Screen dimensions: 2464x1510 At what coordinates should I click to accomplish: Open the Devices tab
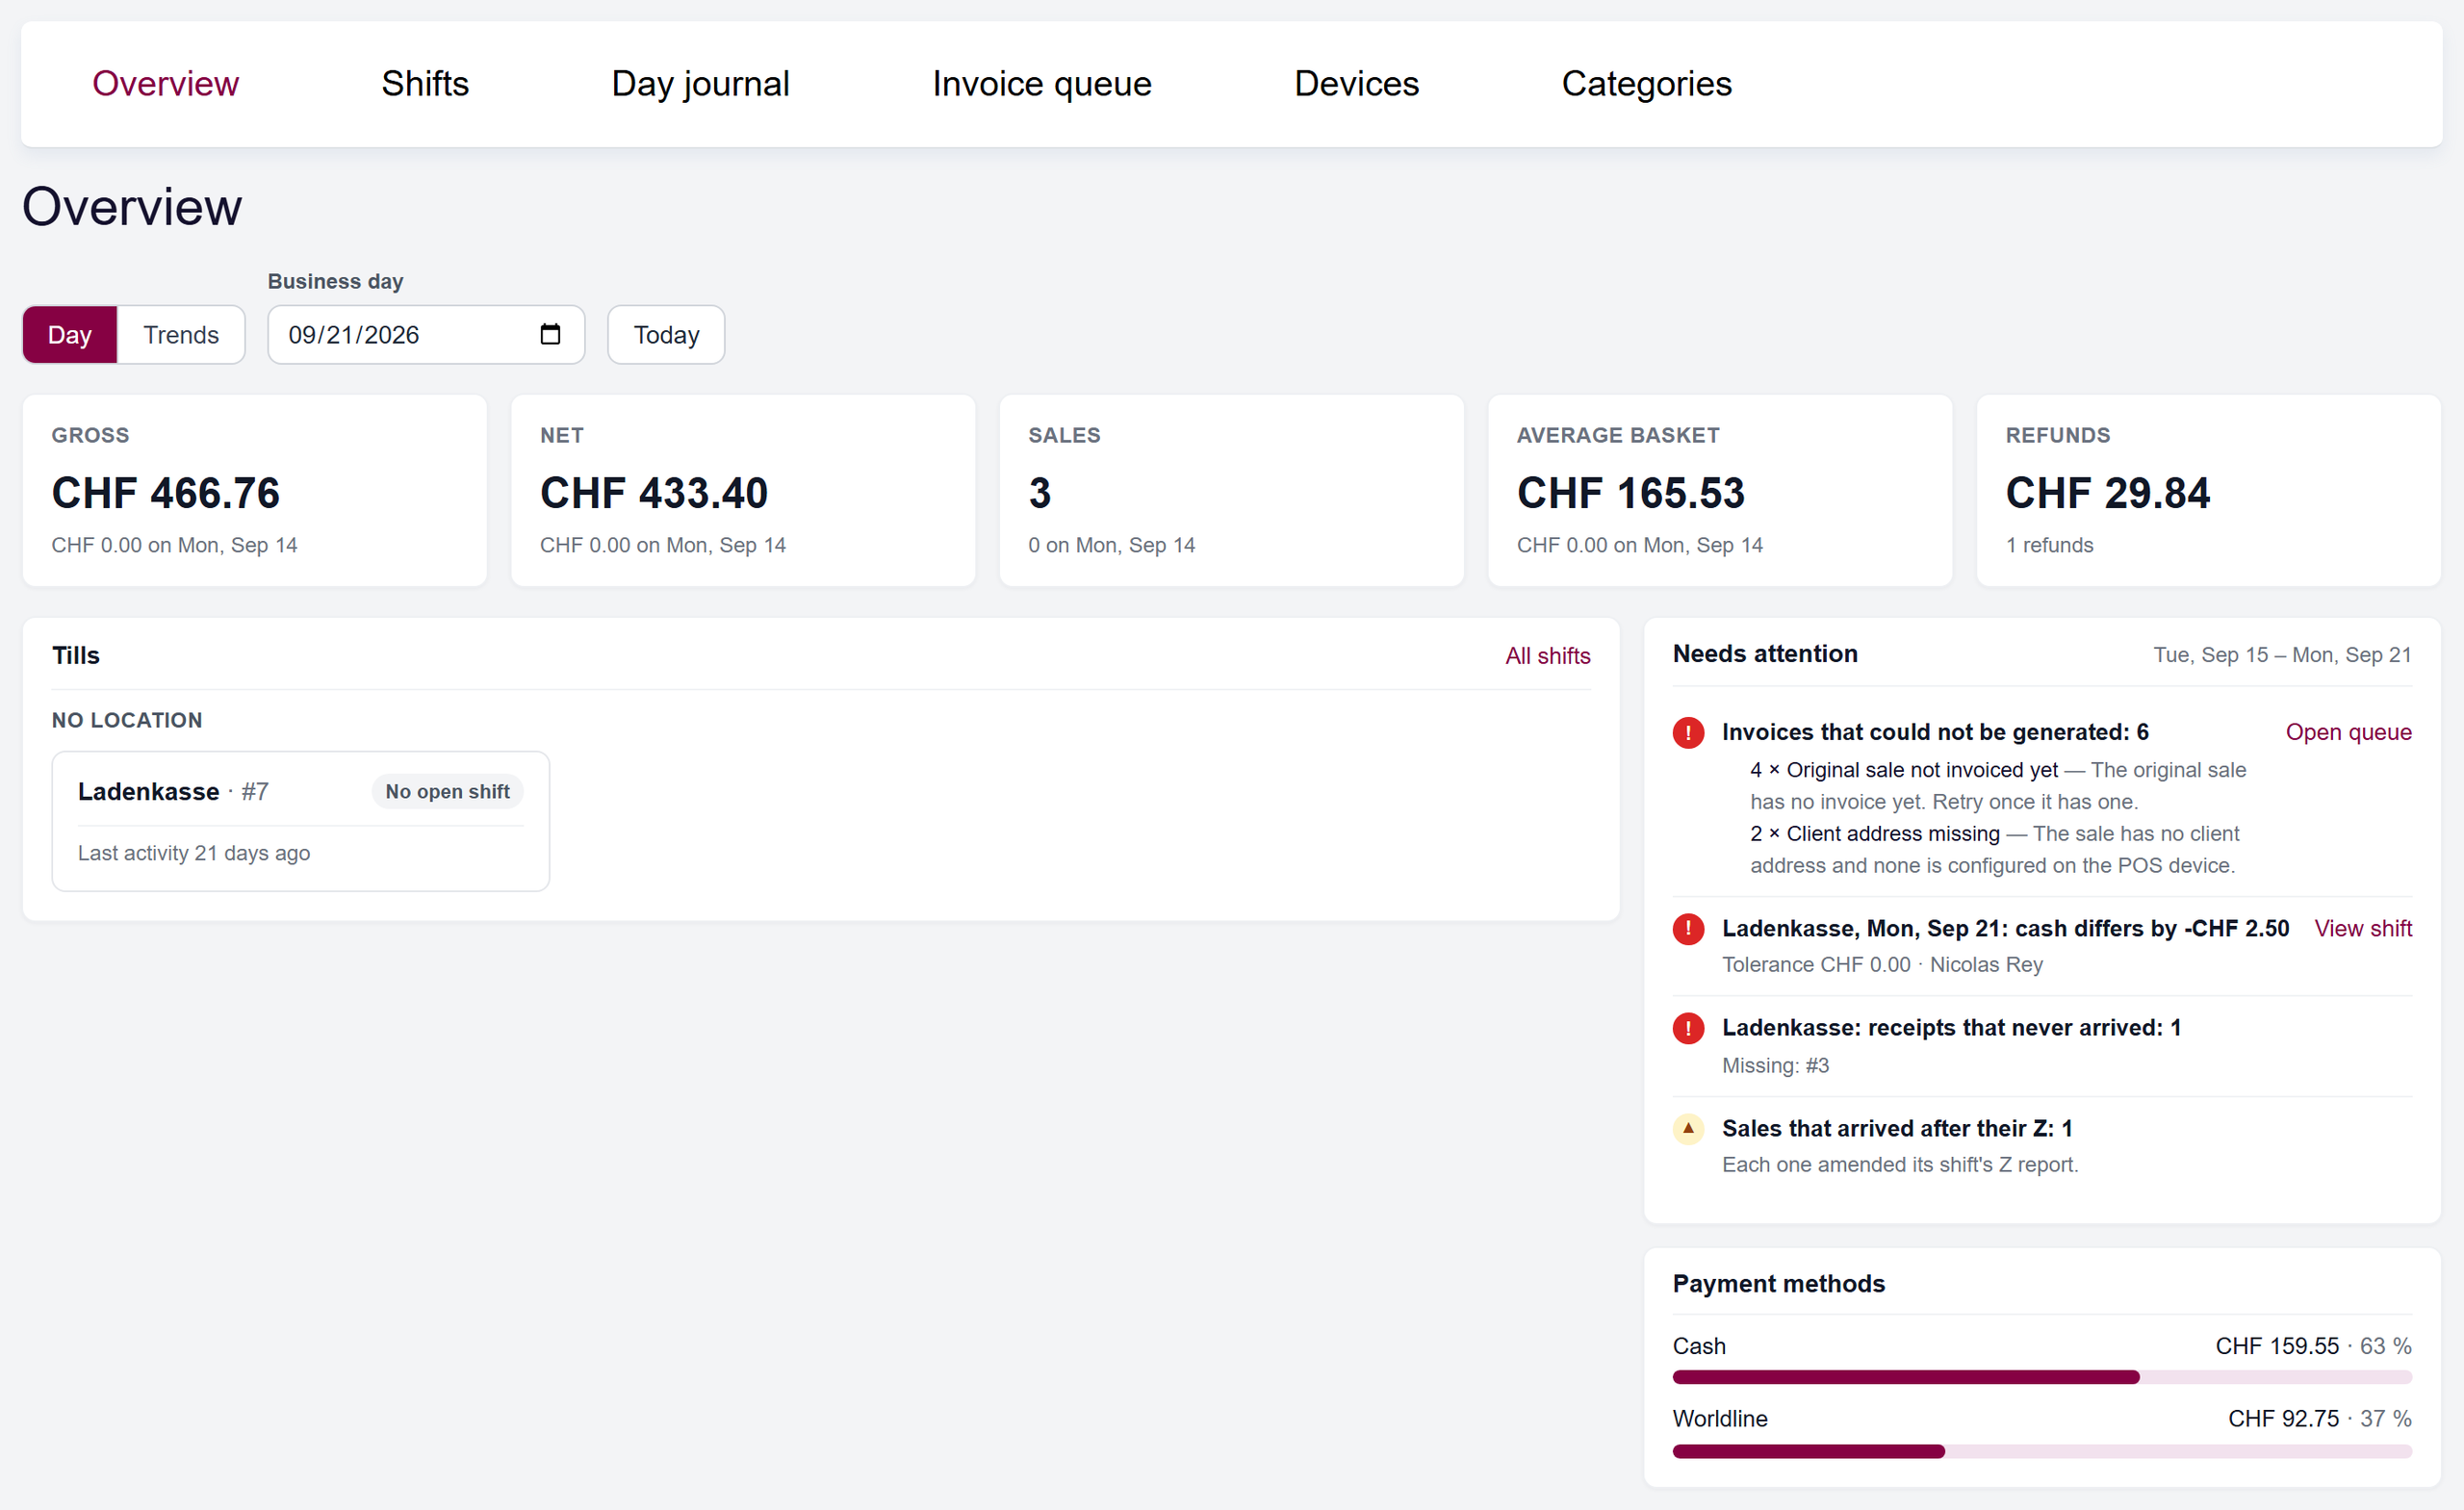(x=1357, y=84)
